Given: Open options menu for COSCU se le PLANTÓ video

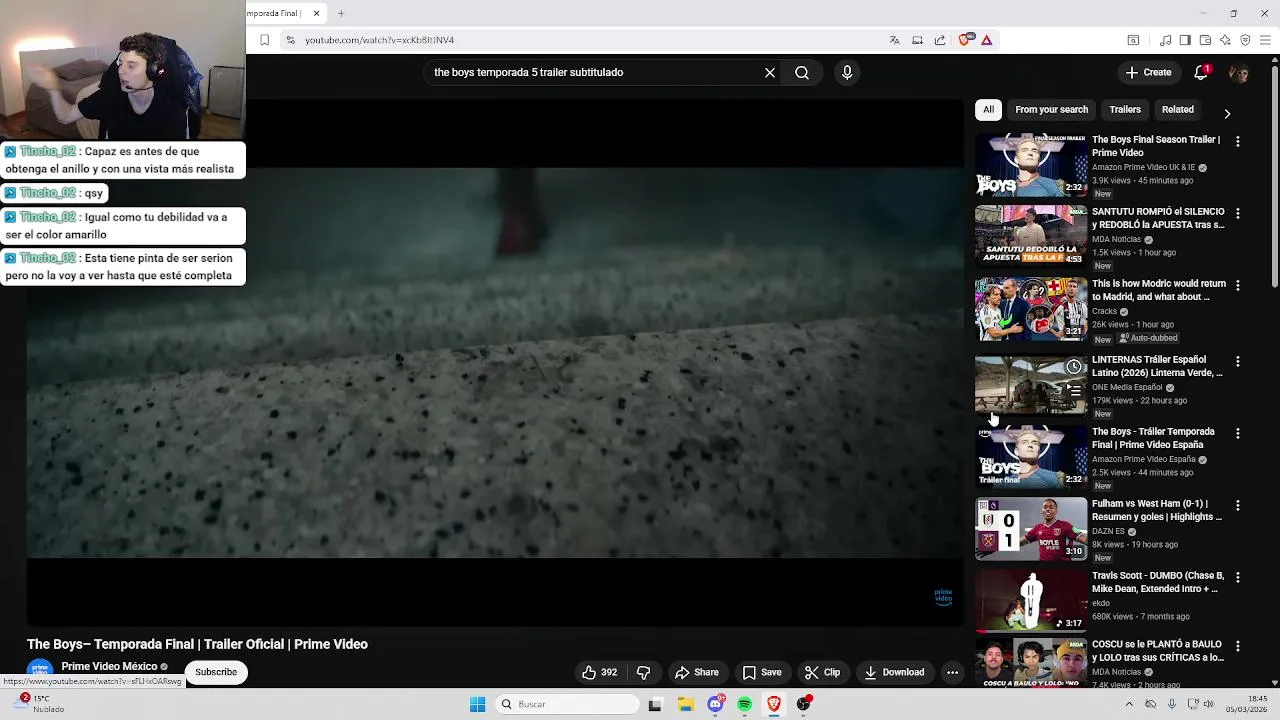Looking at the screenshot, I should click(1238, 646).
